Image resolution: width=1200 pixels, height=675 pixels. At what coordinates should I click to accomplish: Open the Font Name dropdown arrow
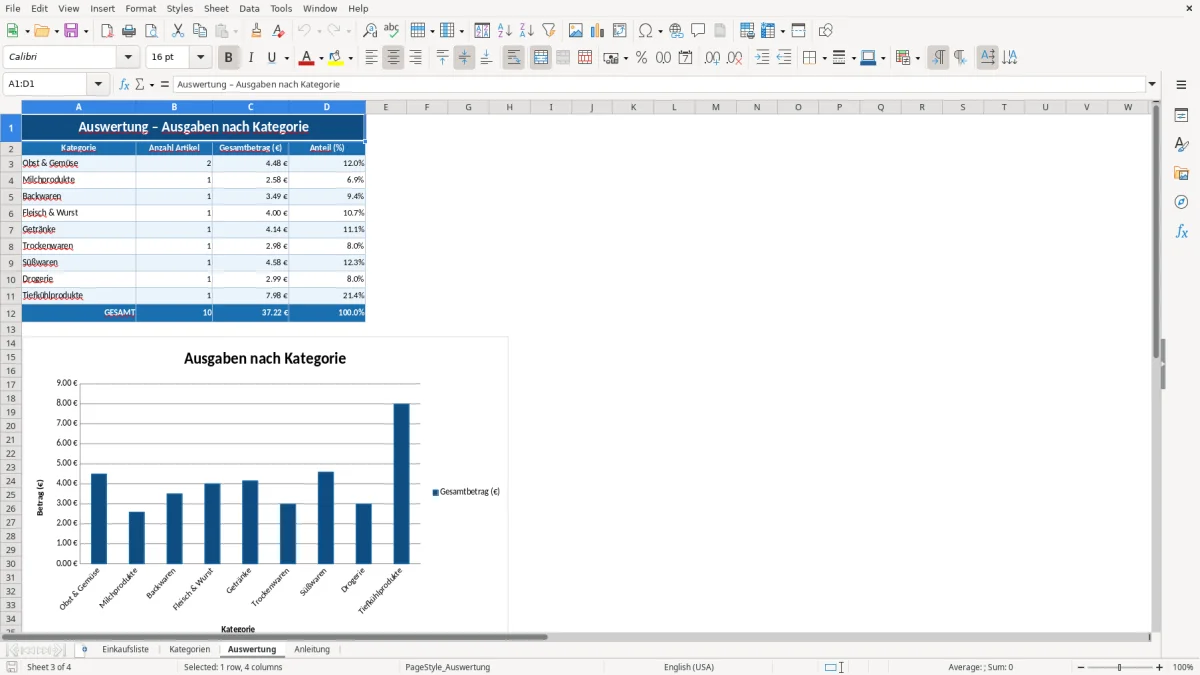pyautogui.click(x=127, y=58)
